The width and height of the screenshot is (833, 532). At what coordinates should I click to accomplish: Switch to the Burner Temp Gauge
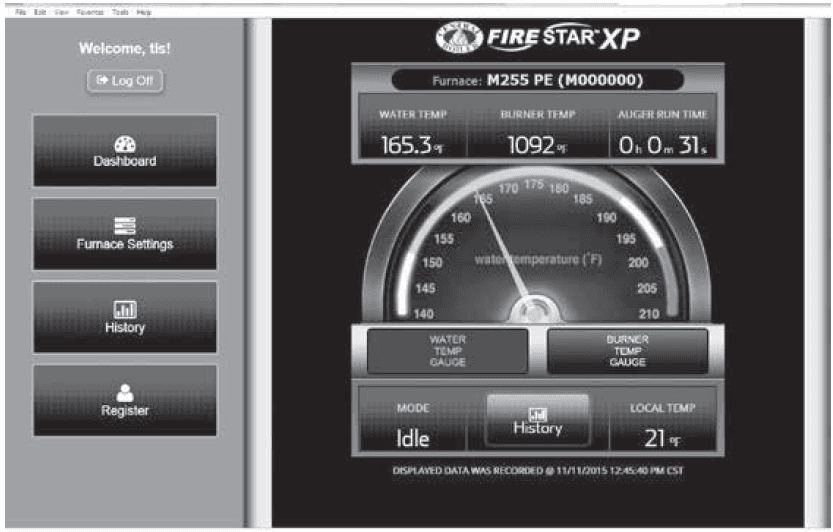coord(627,351)
